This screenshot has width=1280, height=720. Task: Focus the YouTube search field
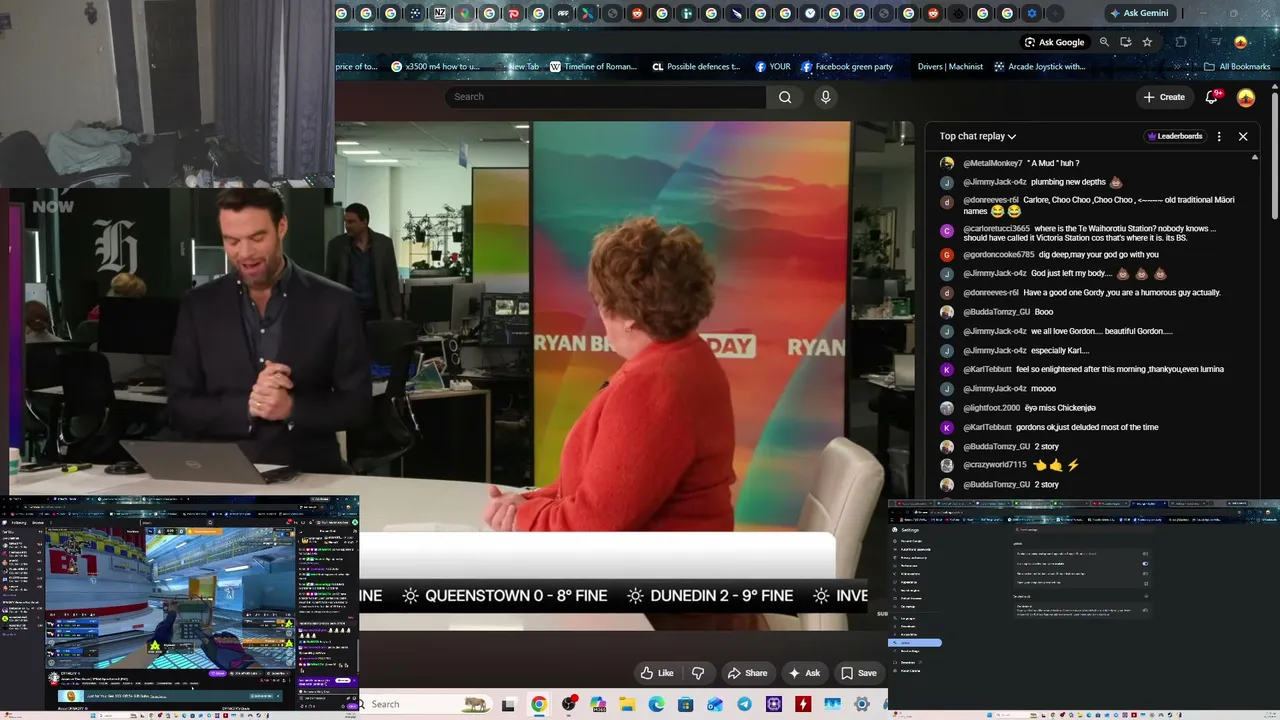pyautogui.click(x=606, y=97)
